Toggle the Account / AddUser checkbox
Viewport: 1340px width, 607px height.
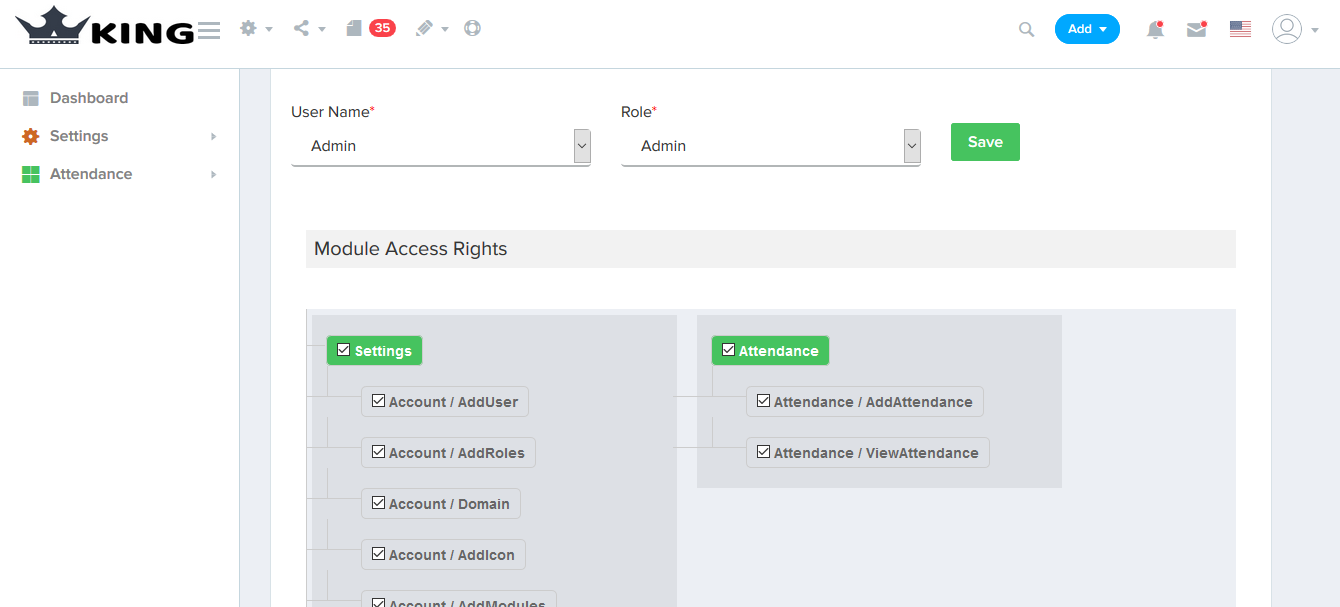[378, 401]
